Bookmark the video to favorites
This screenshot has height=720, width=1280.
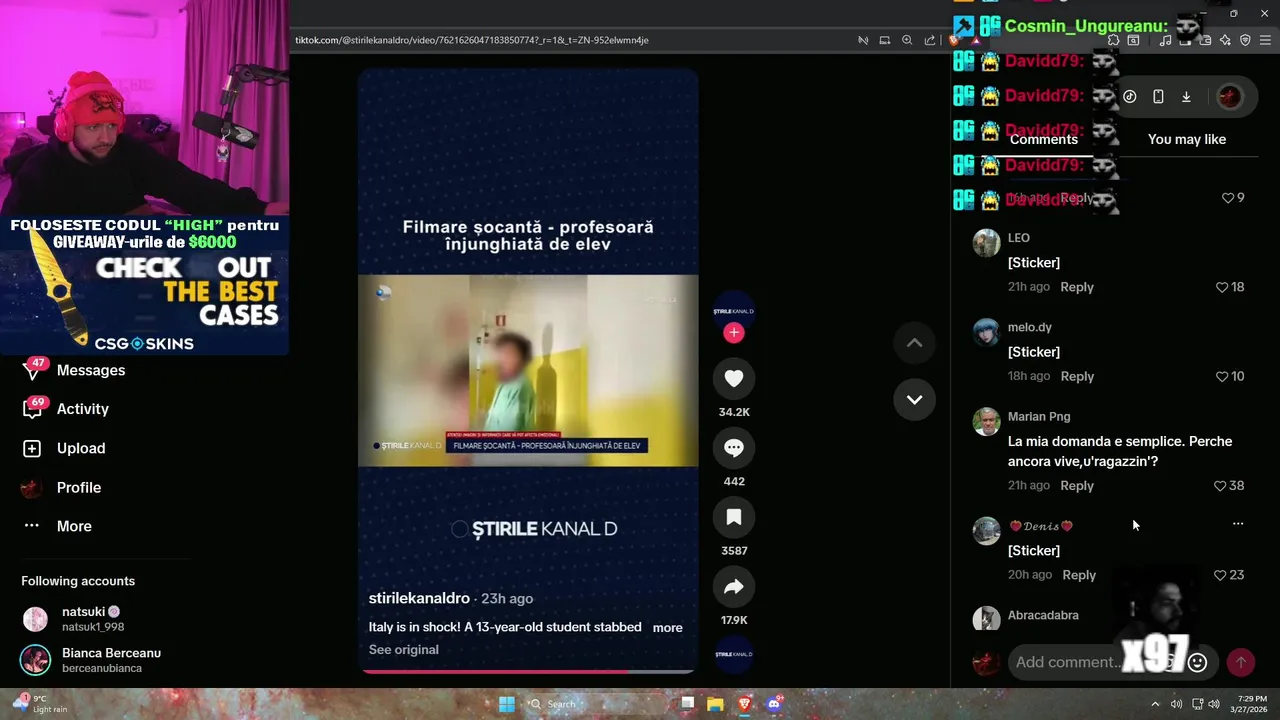point(734,517)
